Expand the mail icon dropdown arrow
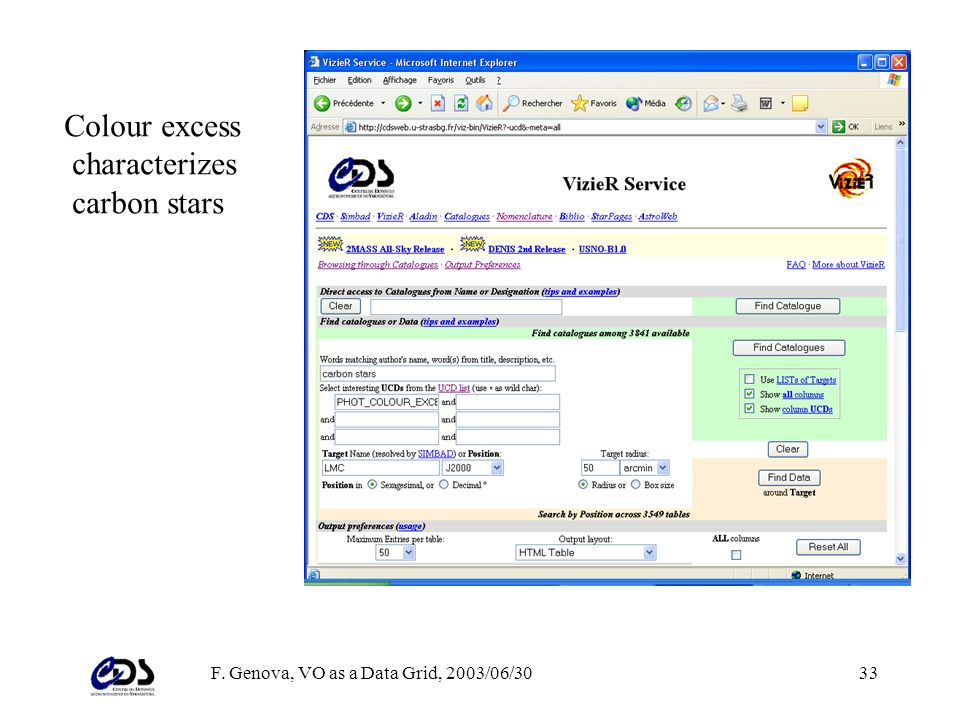This screenshot has height=720, width=960. (723, 103)
